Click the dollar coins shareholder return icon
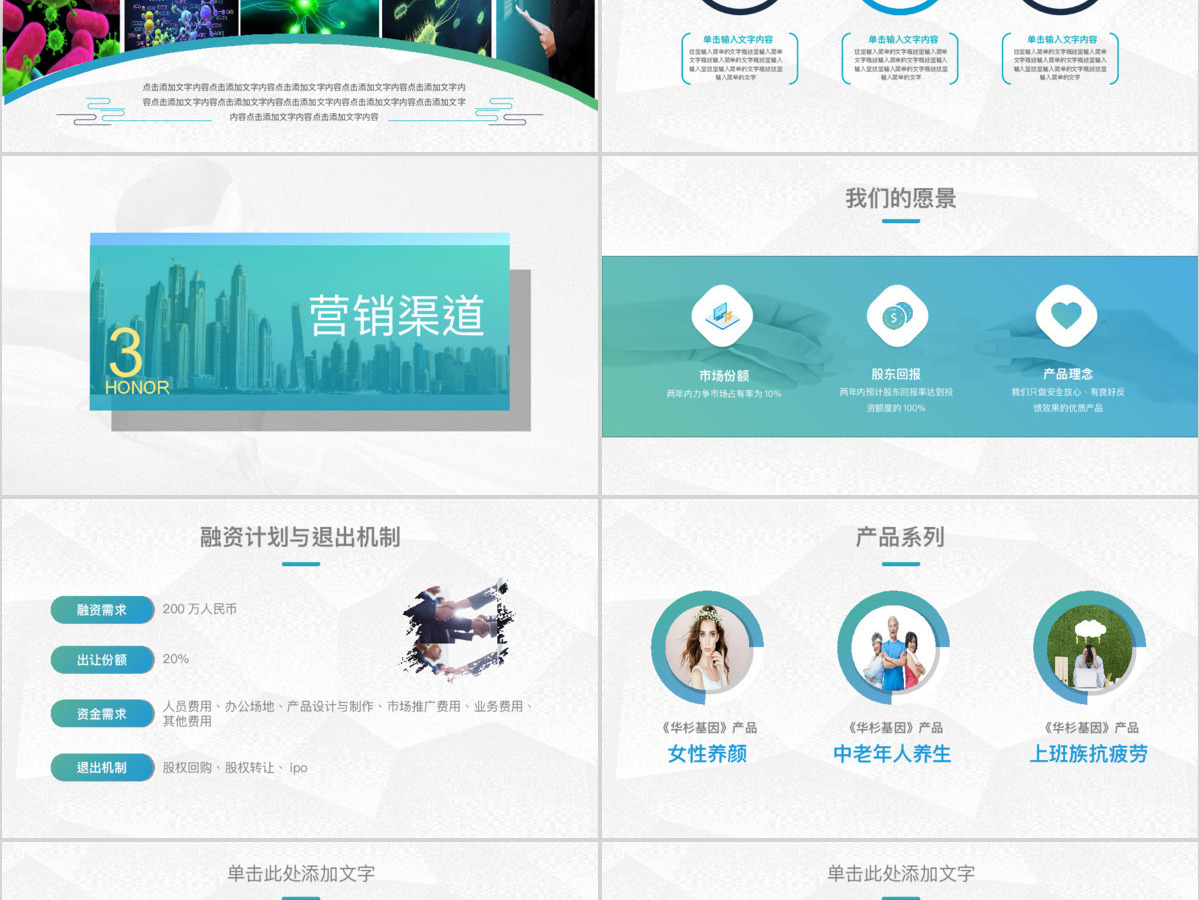The image size is (1200, 900). coord(897,316)
